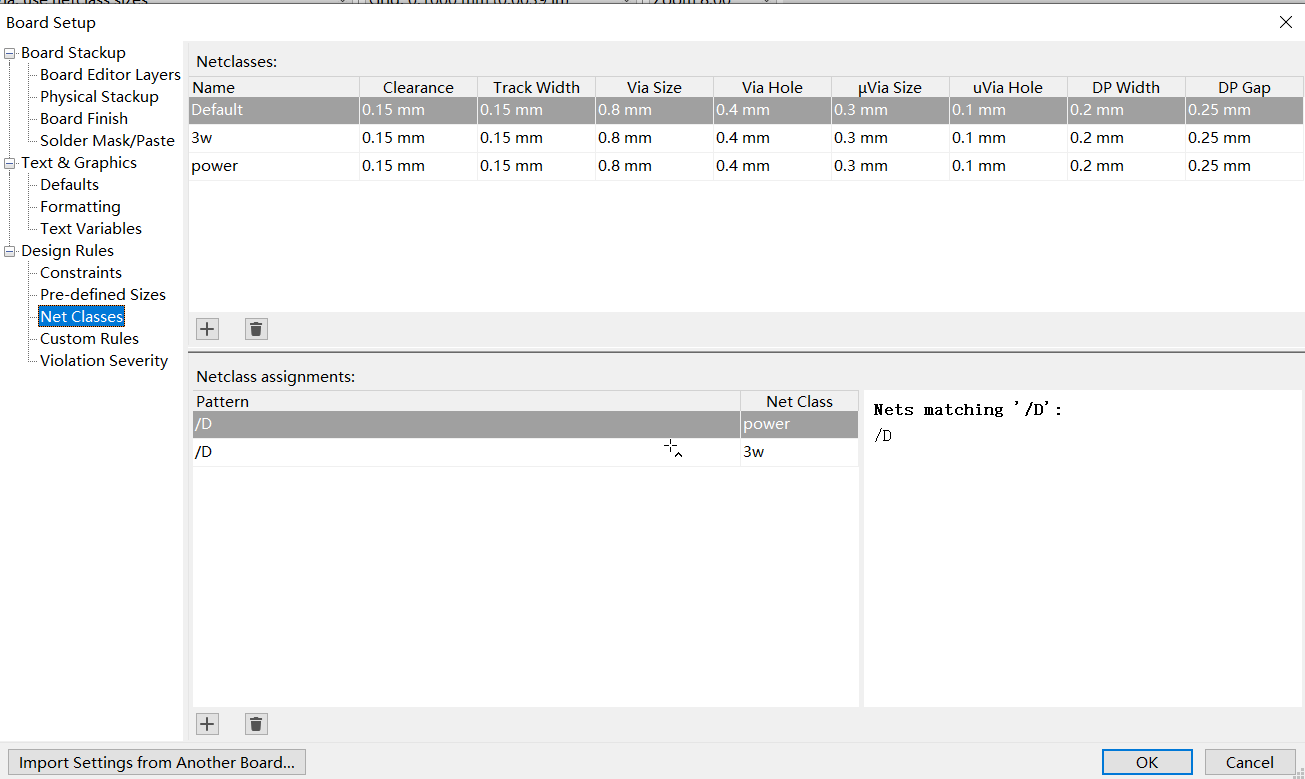Open Violation Severity page
Image resolution: width=1305 pixels, height=779 pixels.
pos(104,361)
